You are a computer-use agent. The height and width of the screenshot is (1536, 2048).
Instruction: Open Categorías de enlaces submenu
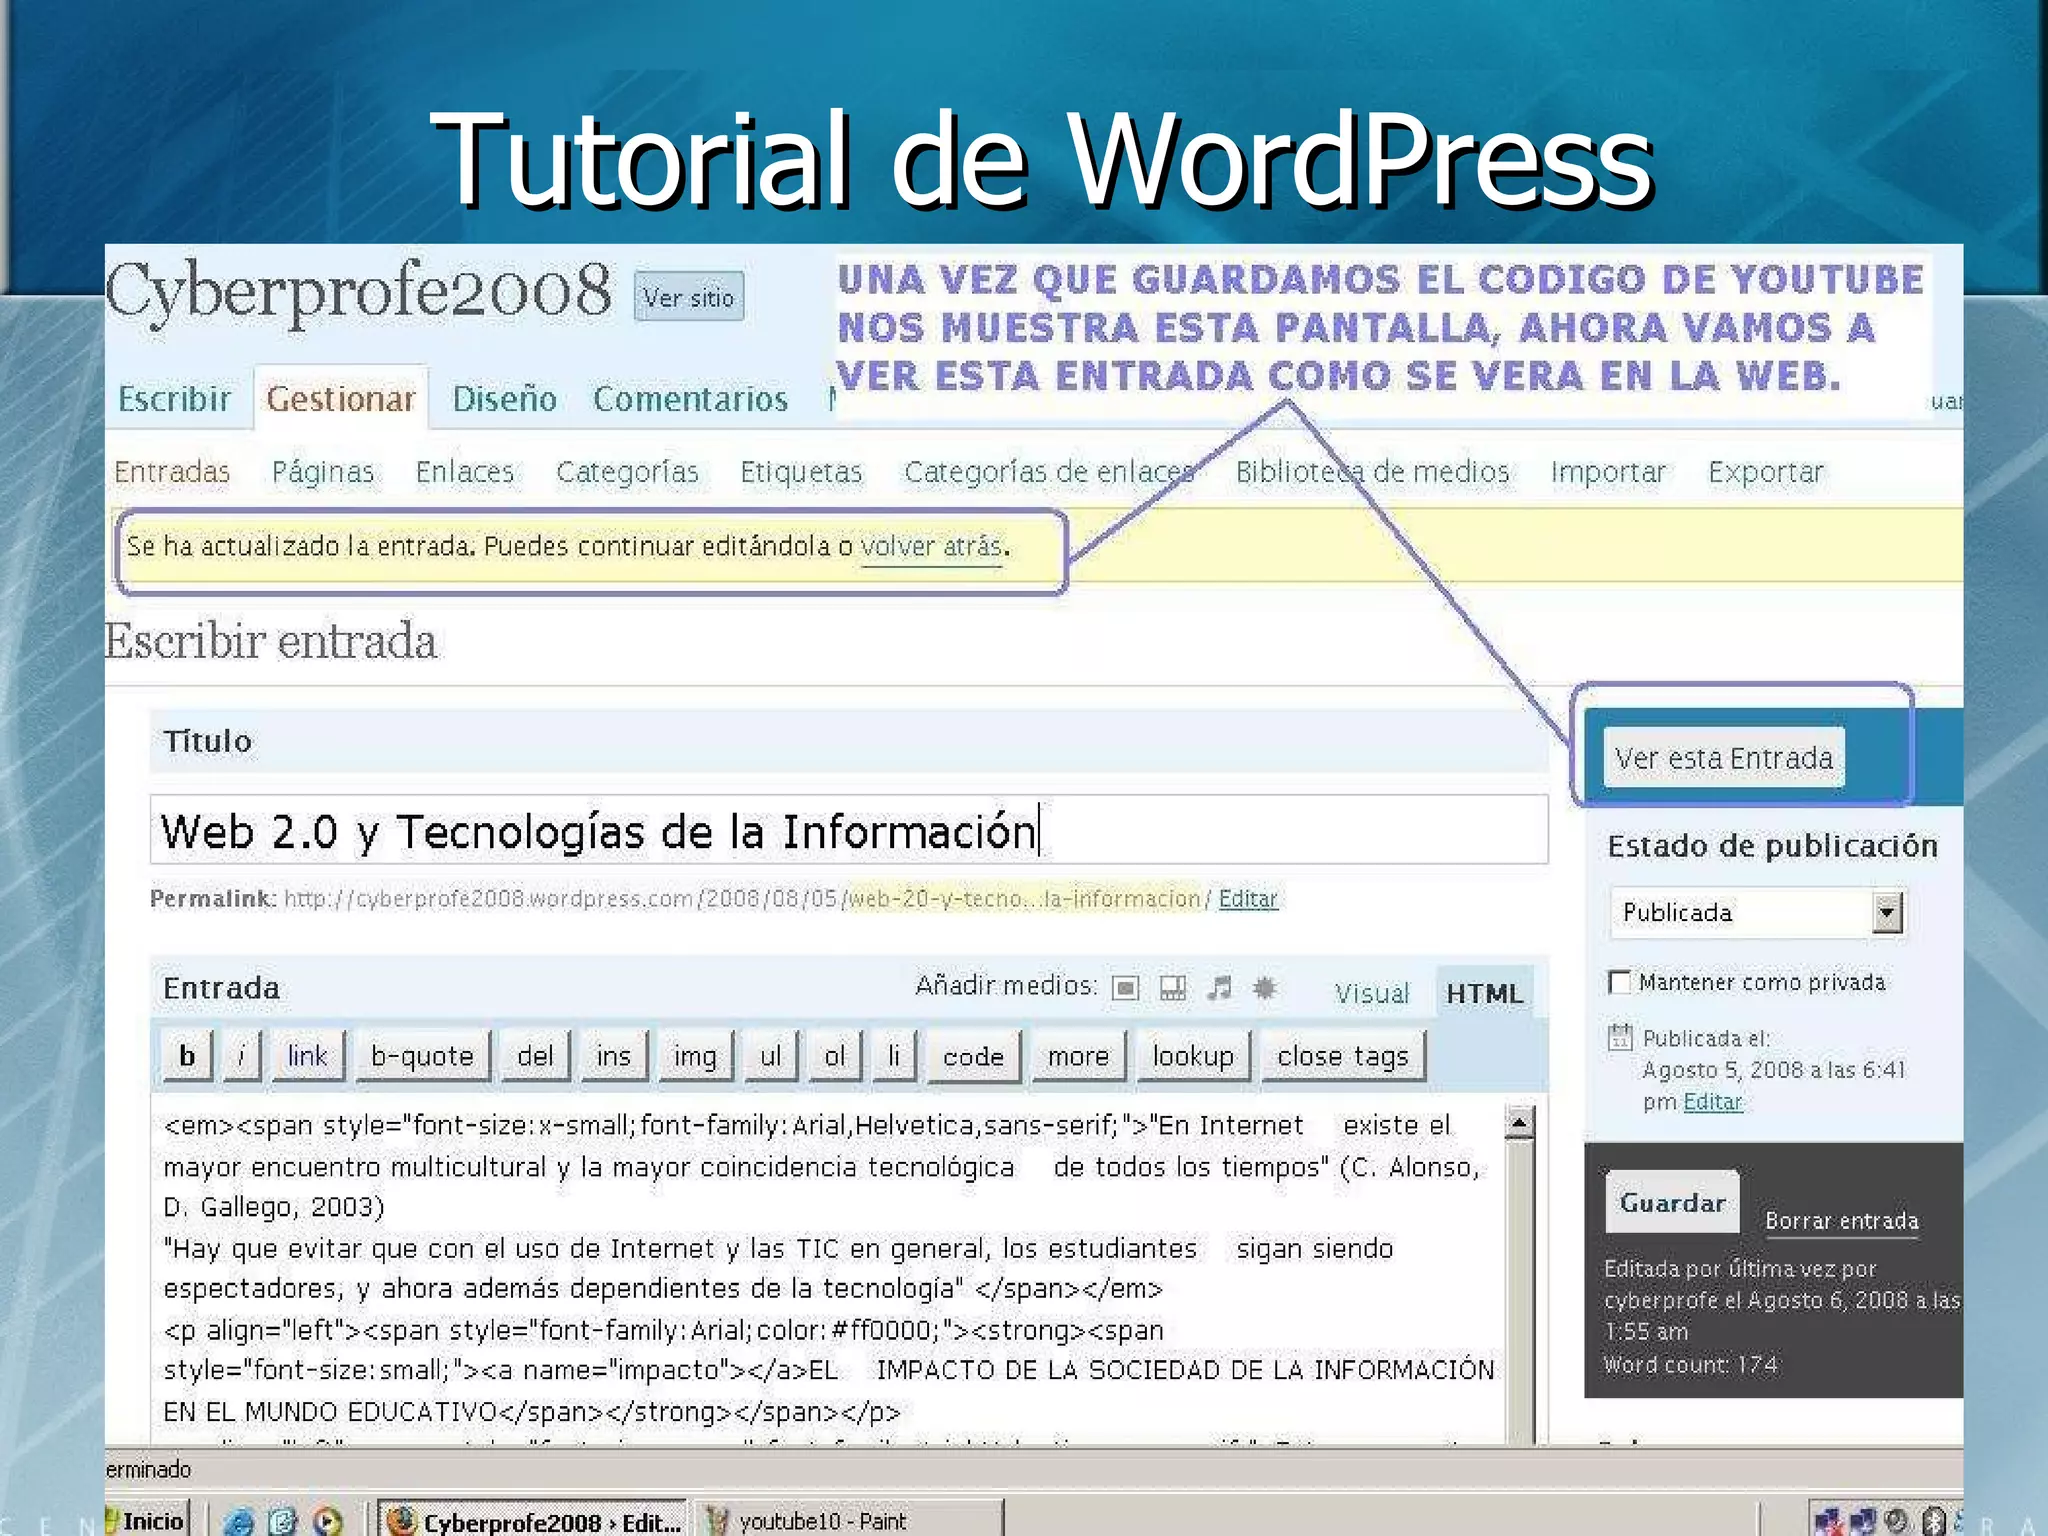[1049, 471]
